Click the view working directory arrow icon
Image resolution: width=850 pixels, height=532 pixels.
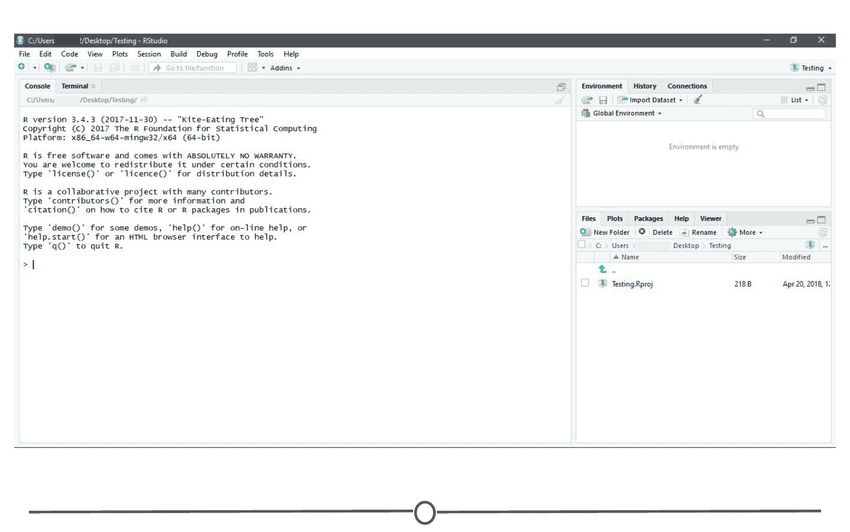click(x=144, y=100)
